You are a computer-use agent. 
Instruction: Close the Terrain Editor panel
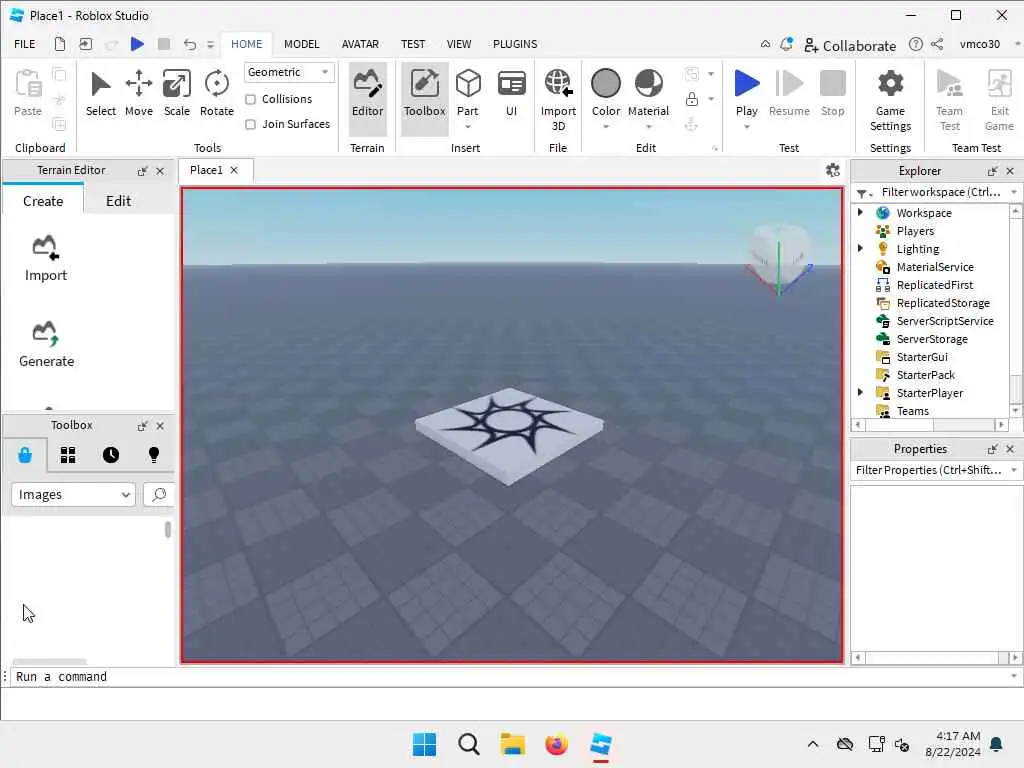(x=160, y=171)
